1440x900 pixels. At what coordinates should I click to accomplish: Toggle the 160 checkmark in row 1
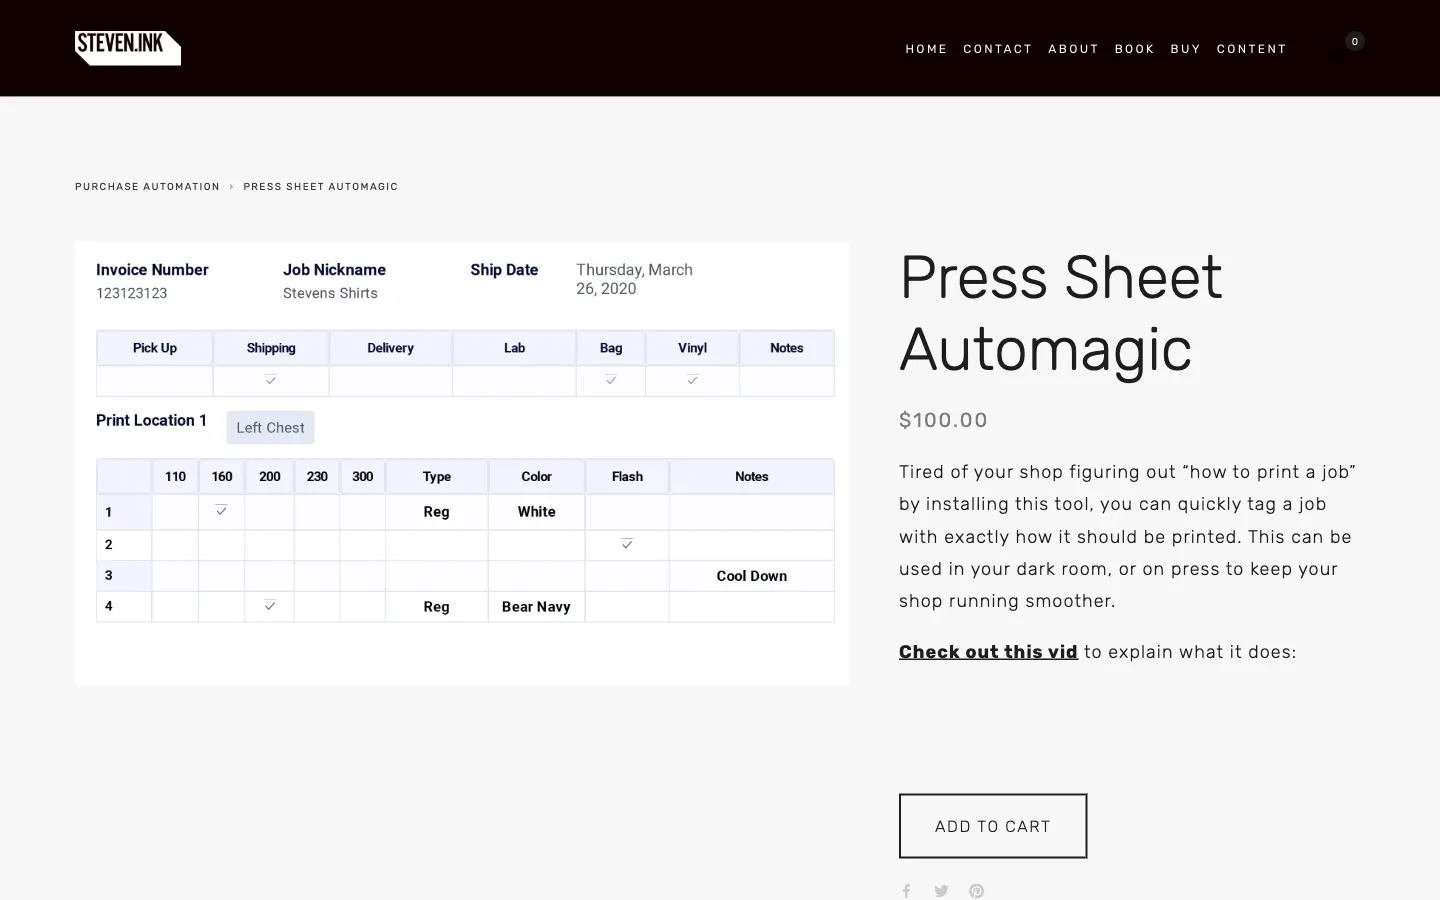coord(222,511)
